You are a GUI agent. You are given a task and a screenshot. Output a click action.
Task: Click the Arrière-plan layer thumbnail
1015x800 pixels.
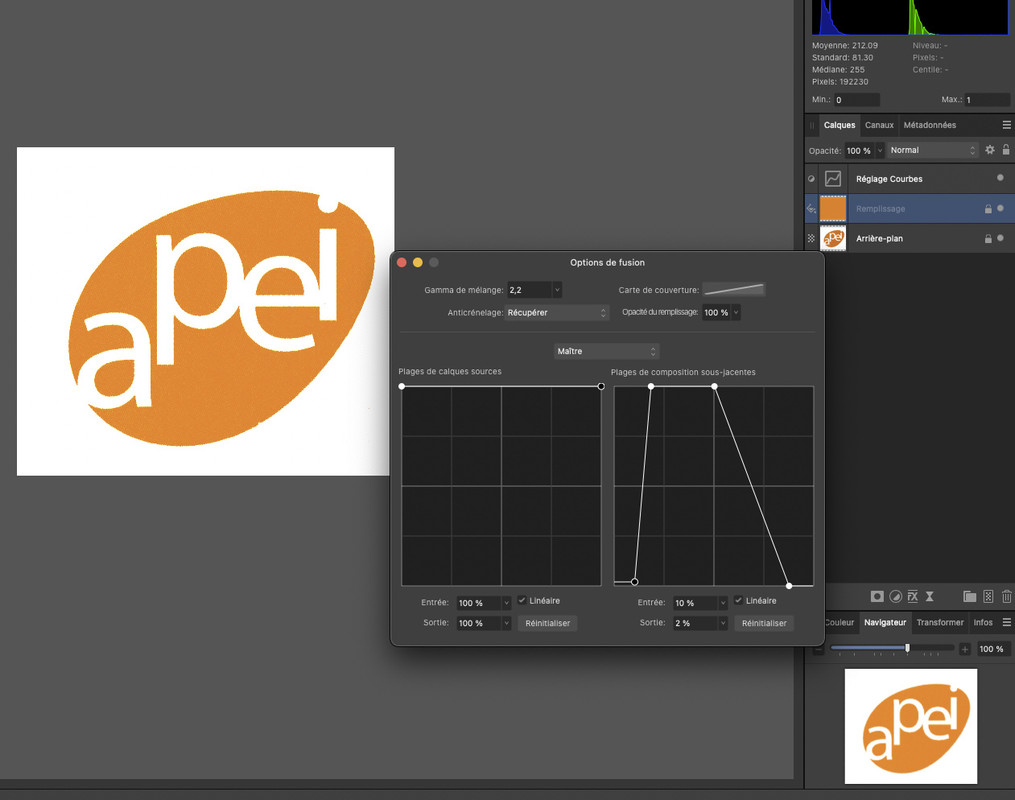(833, 238)
